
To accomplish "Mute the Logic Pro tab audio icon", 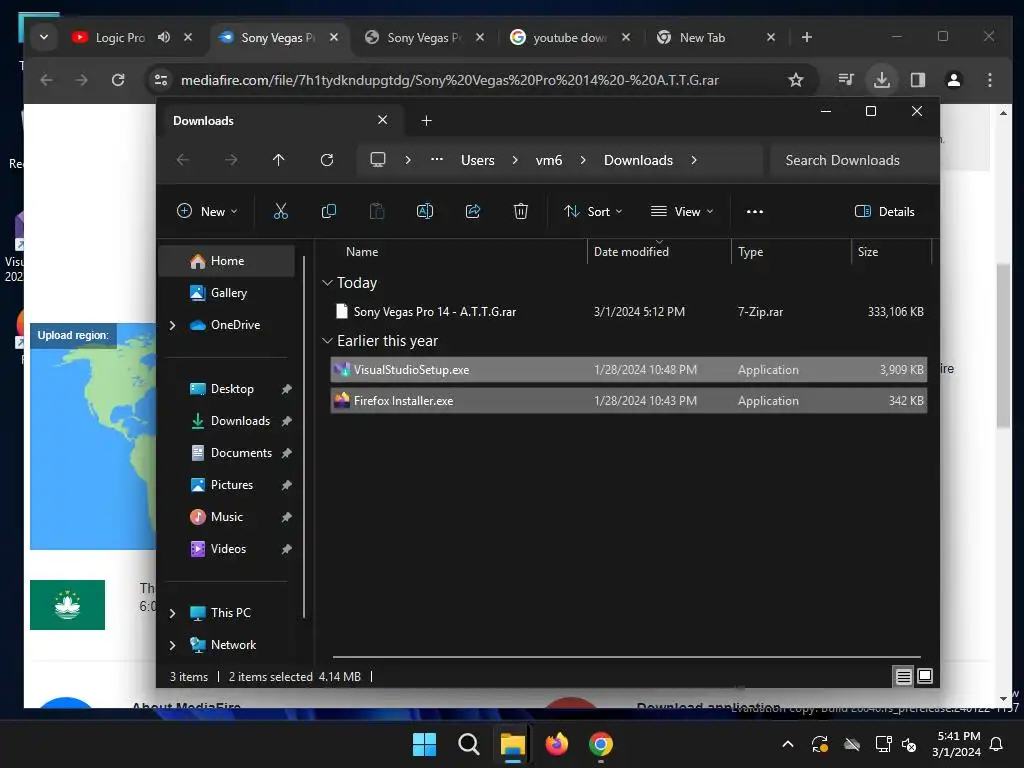I will point(164,37).
